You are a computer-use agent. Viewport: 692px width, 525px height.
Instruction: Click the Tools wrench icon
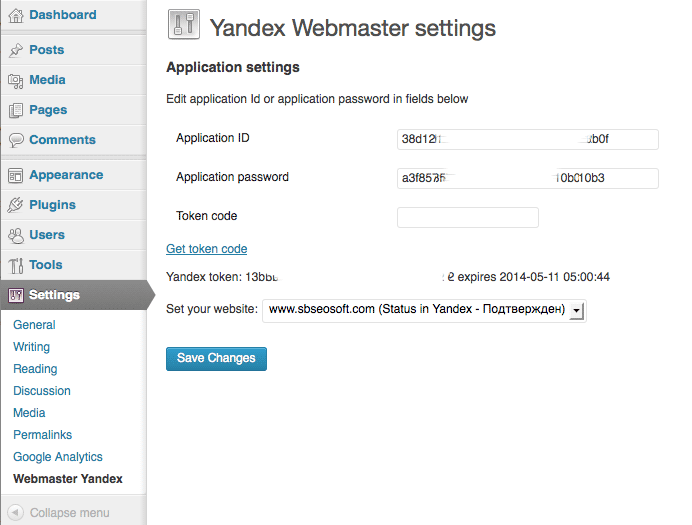tap(16, 265)
